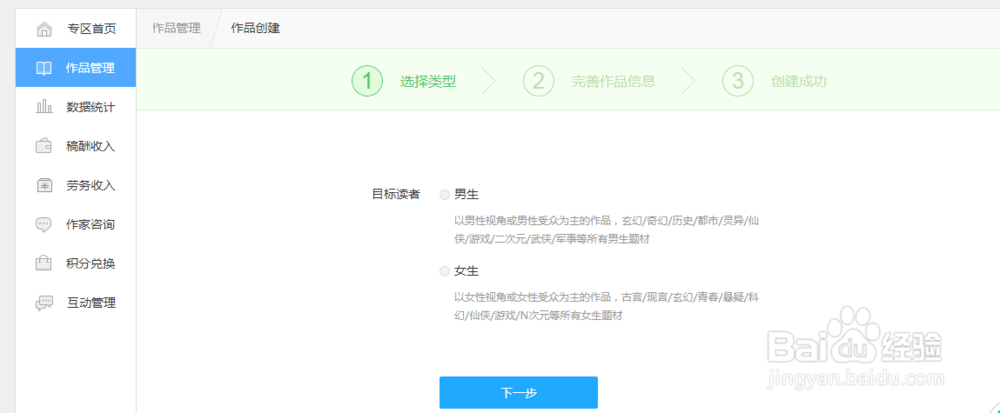
Task: Click the step 3 circle icon
Action: coord(738,82)
